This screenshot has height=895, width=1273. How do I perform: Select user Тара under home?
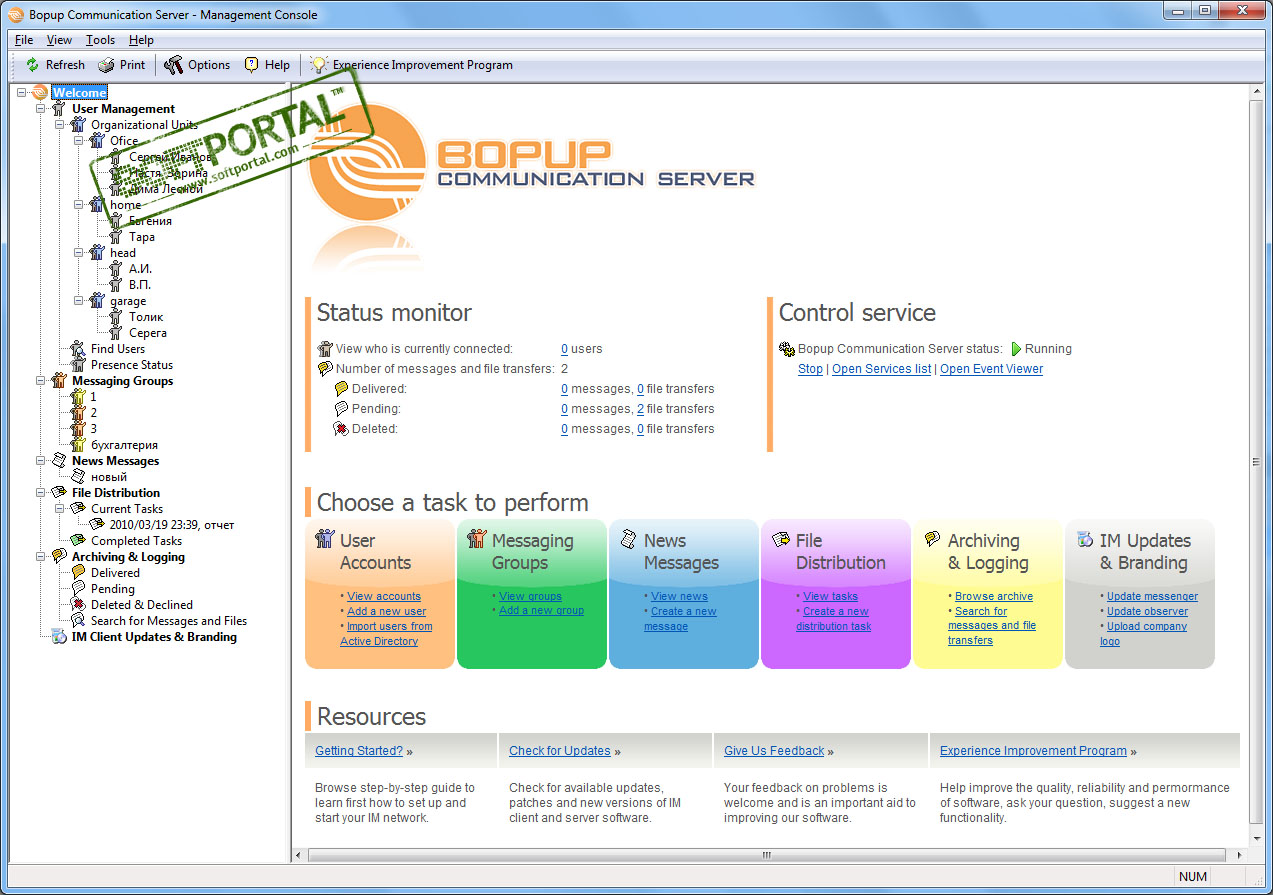coord(142,237)
